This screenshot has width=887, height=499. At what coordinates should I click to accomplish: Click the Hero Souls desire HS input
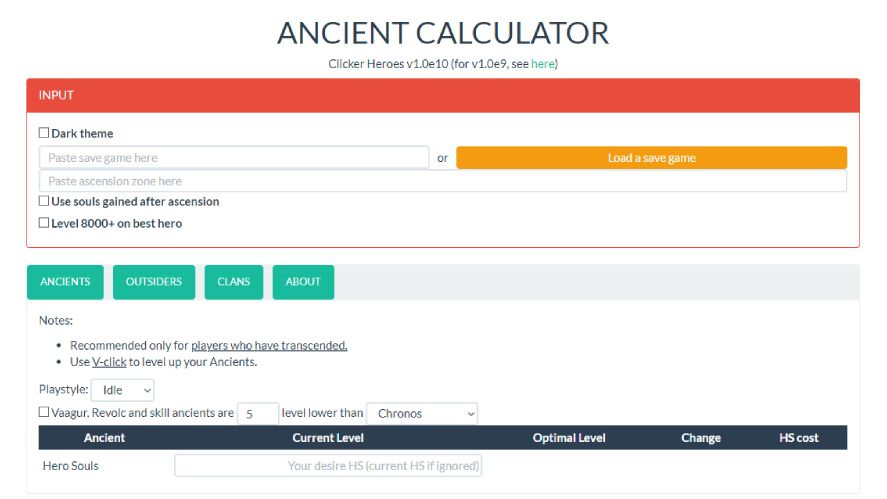tap(328, 466)
